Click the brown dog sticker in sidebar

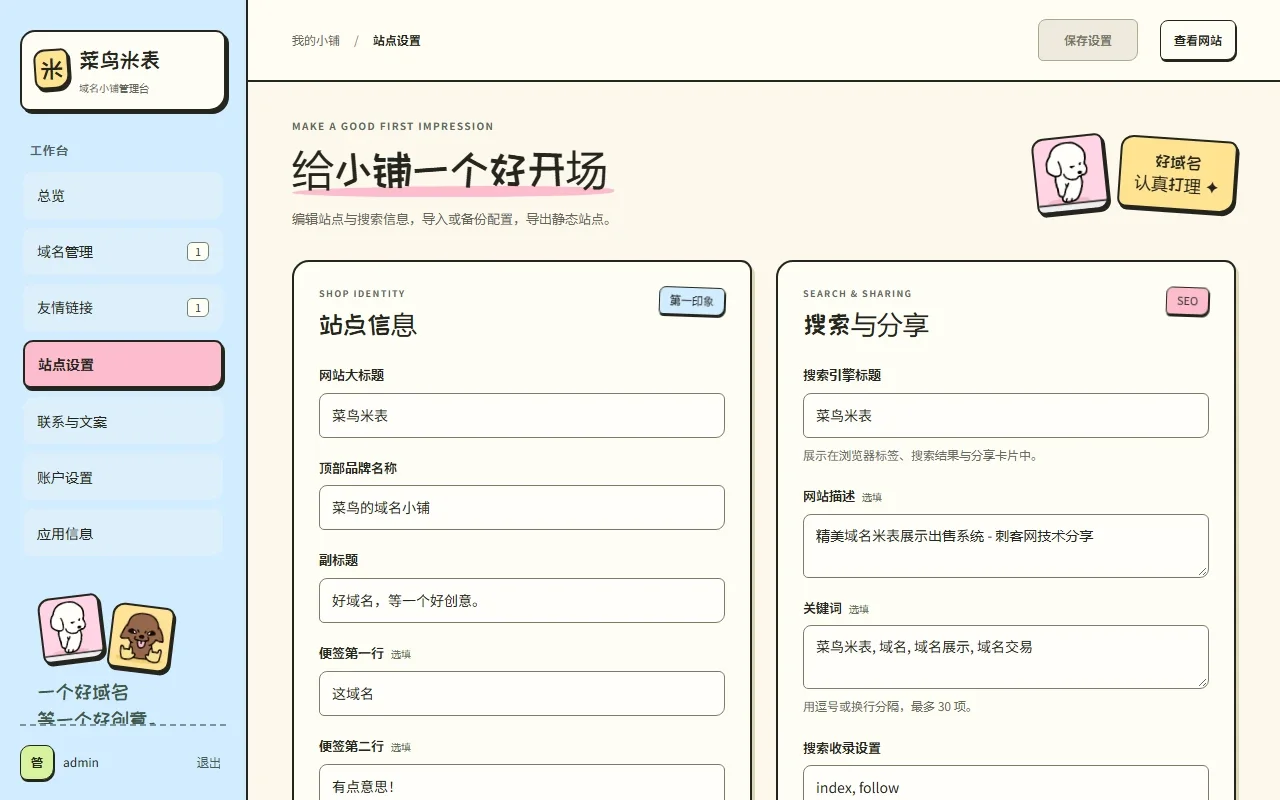click(141, 637)
